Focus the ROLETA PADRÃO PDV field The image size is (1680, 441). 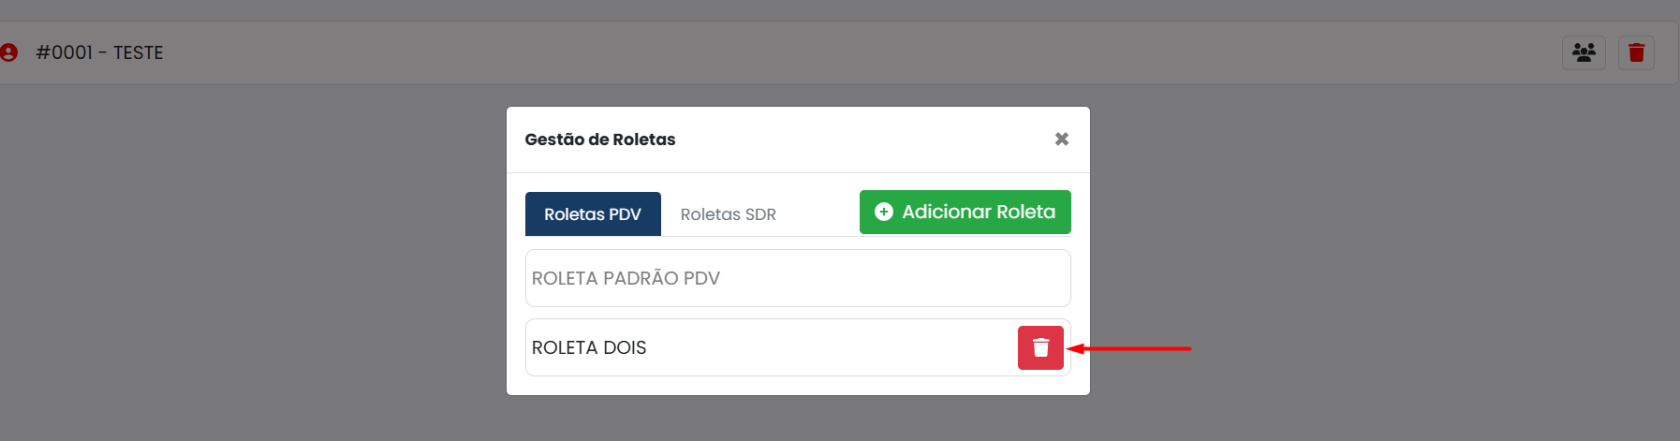coord(798,278)
